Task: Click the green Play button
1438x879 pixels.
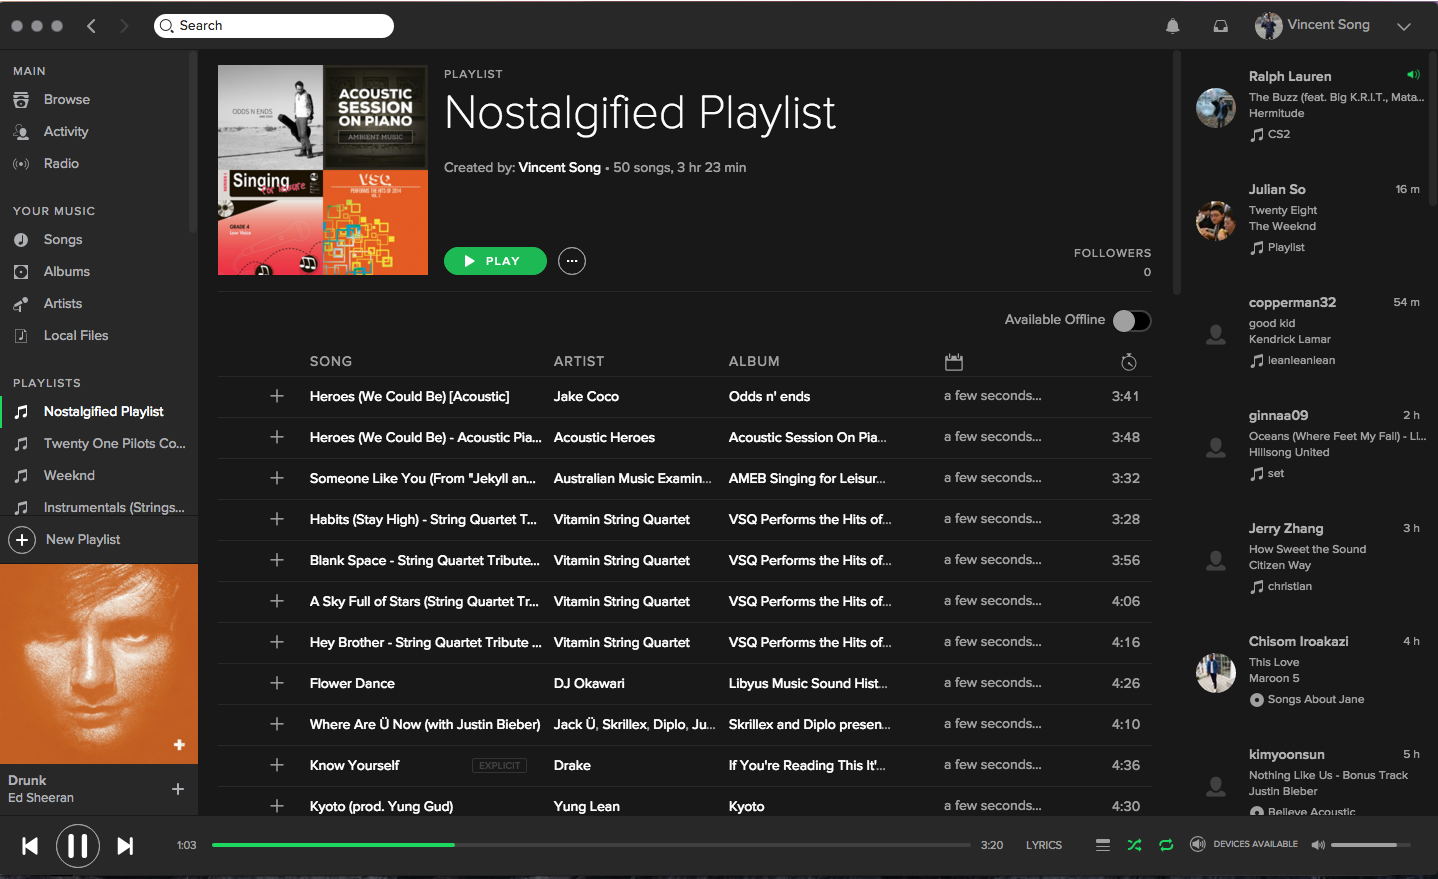Action: 495,261
